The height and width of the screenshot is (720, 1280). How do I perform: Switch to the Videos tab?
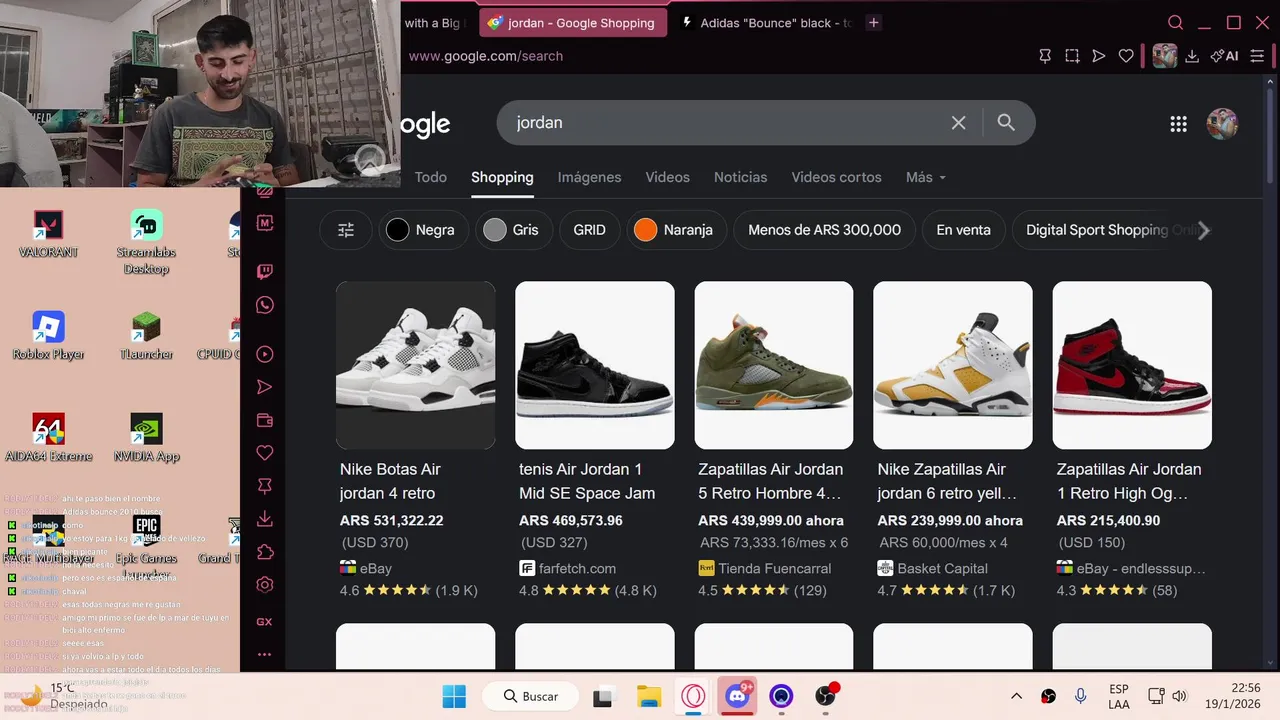(667, 177)
